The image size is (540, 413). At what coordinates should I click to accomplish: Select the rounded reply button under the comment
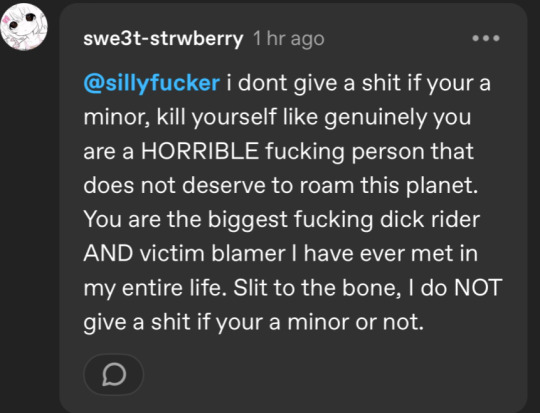click(113, 374)
